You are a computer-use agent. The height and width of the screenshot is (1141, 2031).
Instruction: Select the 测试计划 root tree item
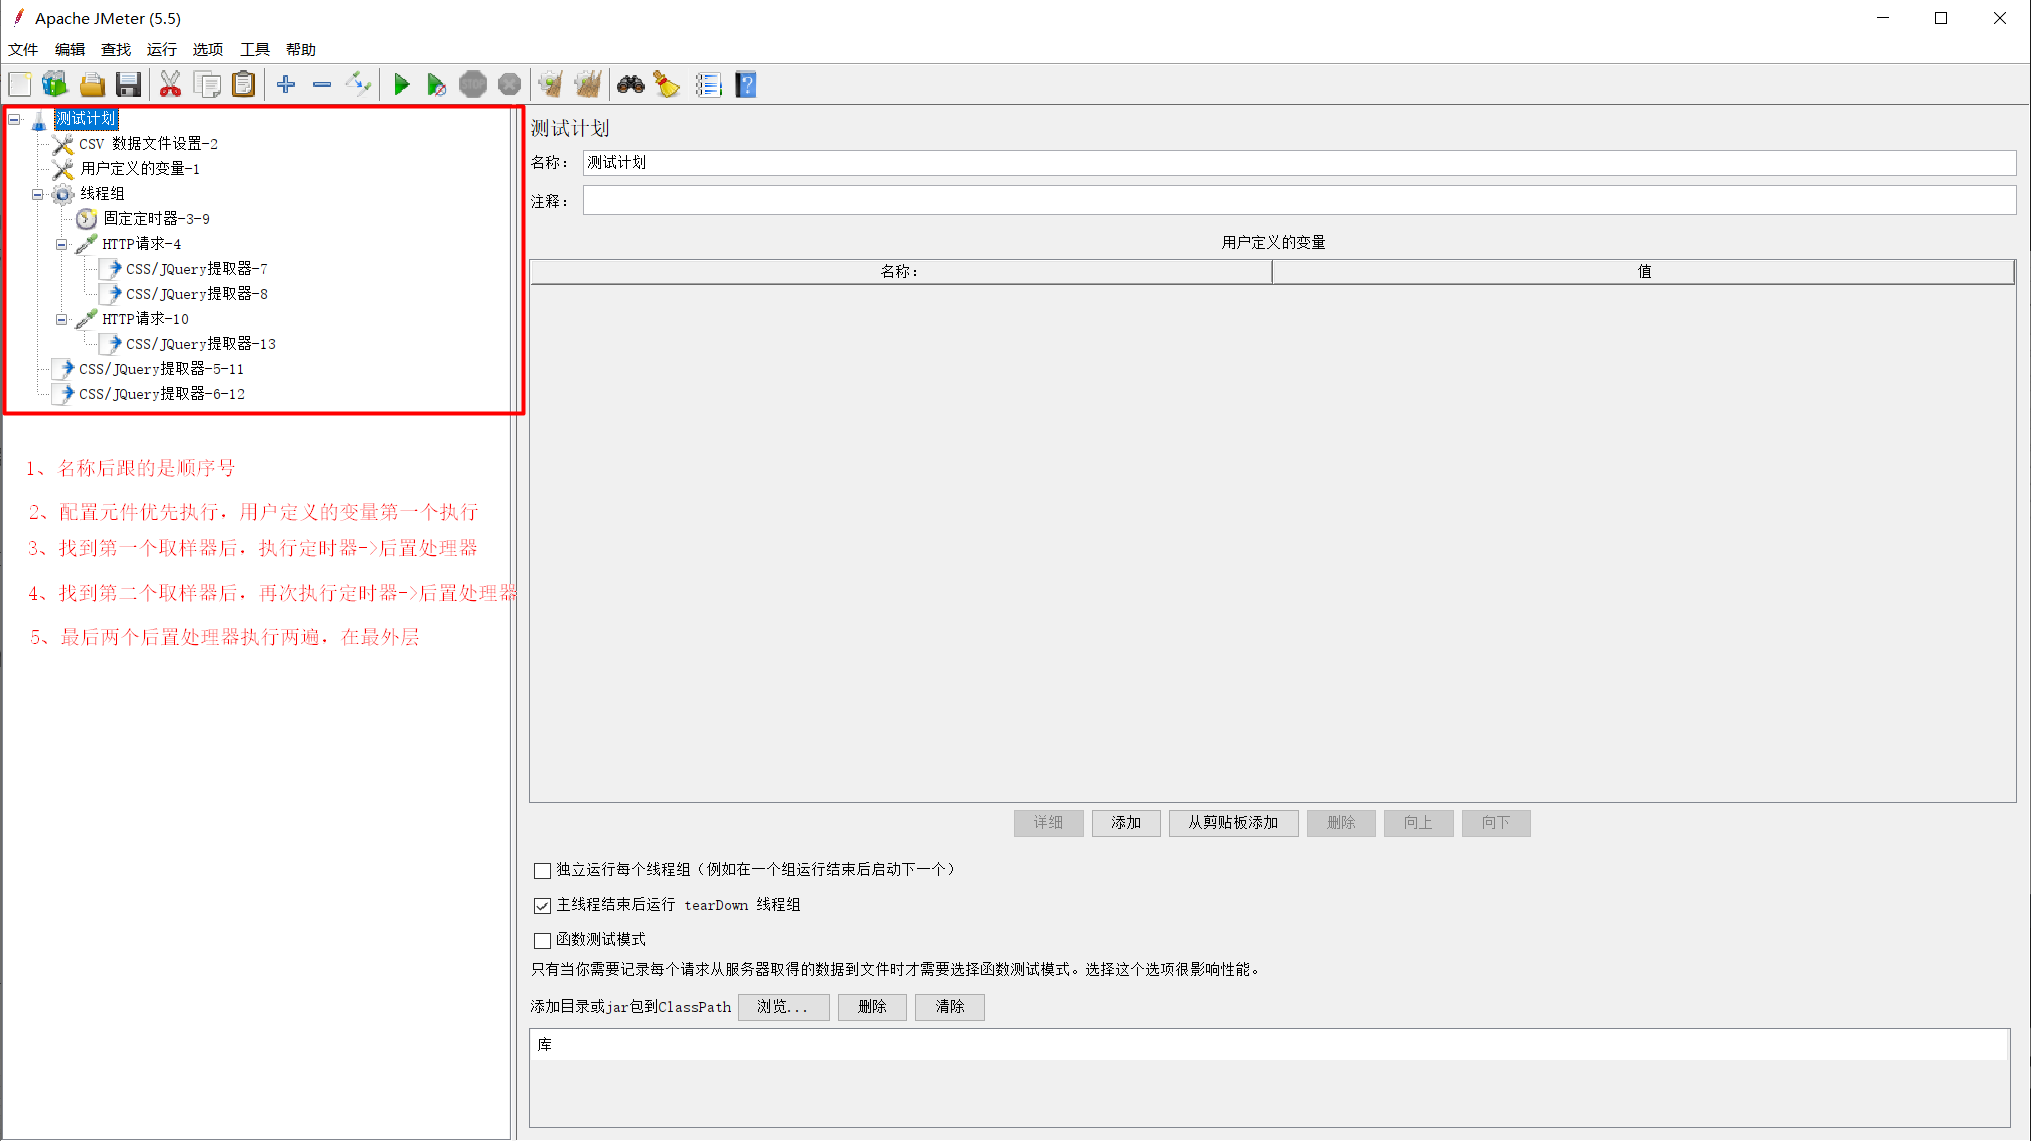tap(86, 119)
